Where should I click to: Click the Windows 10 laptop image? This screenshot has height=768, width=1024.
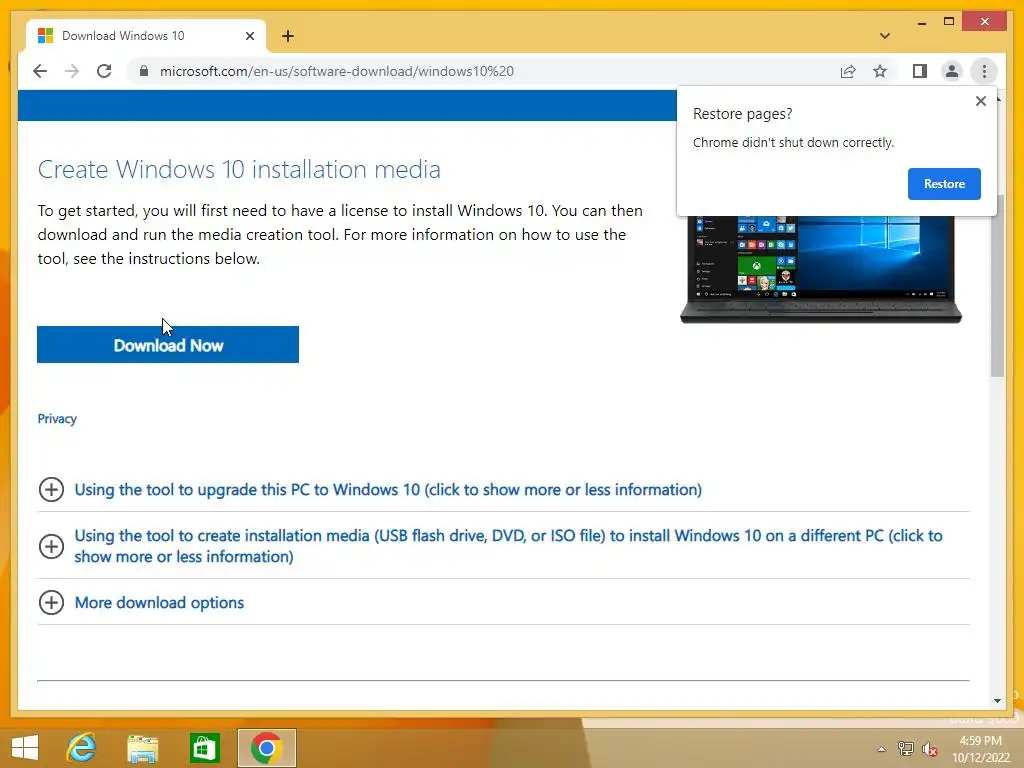tap(820, 269)
